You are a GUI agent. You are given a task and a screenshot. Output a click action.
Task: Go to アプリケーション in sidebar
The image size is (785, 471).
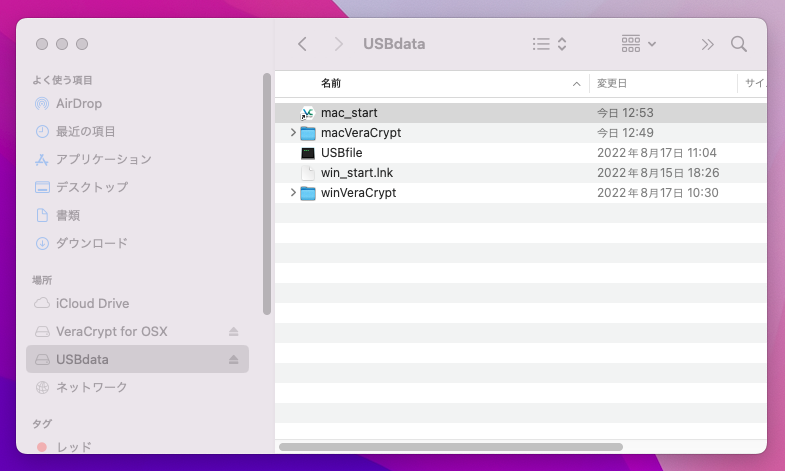coord(103,159)
